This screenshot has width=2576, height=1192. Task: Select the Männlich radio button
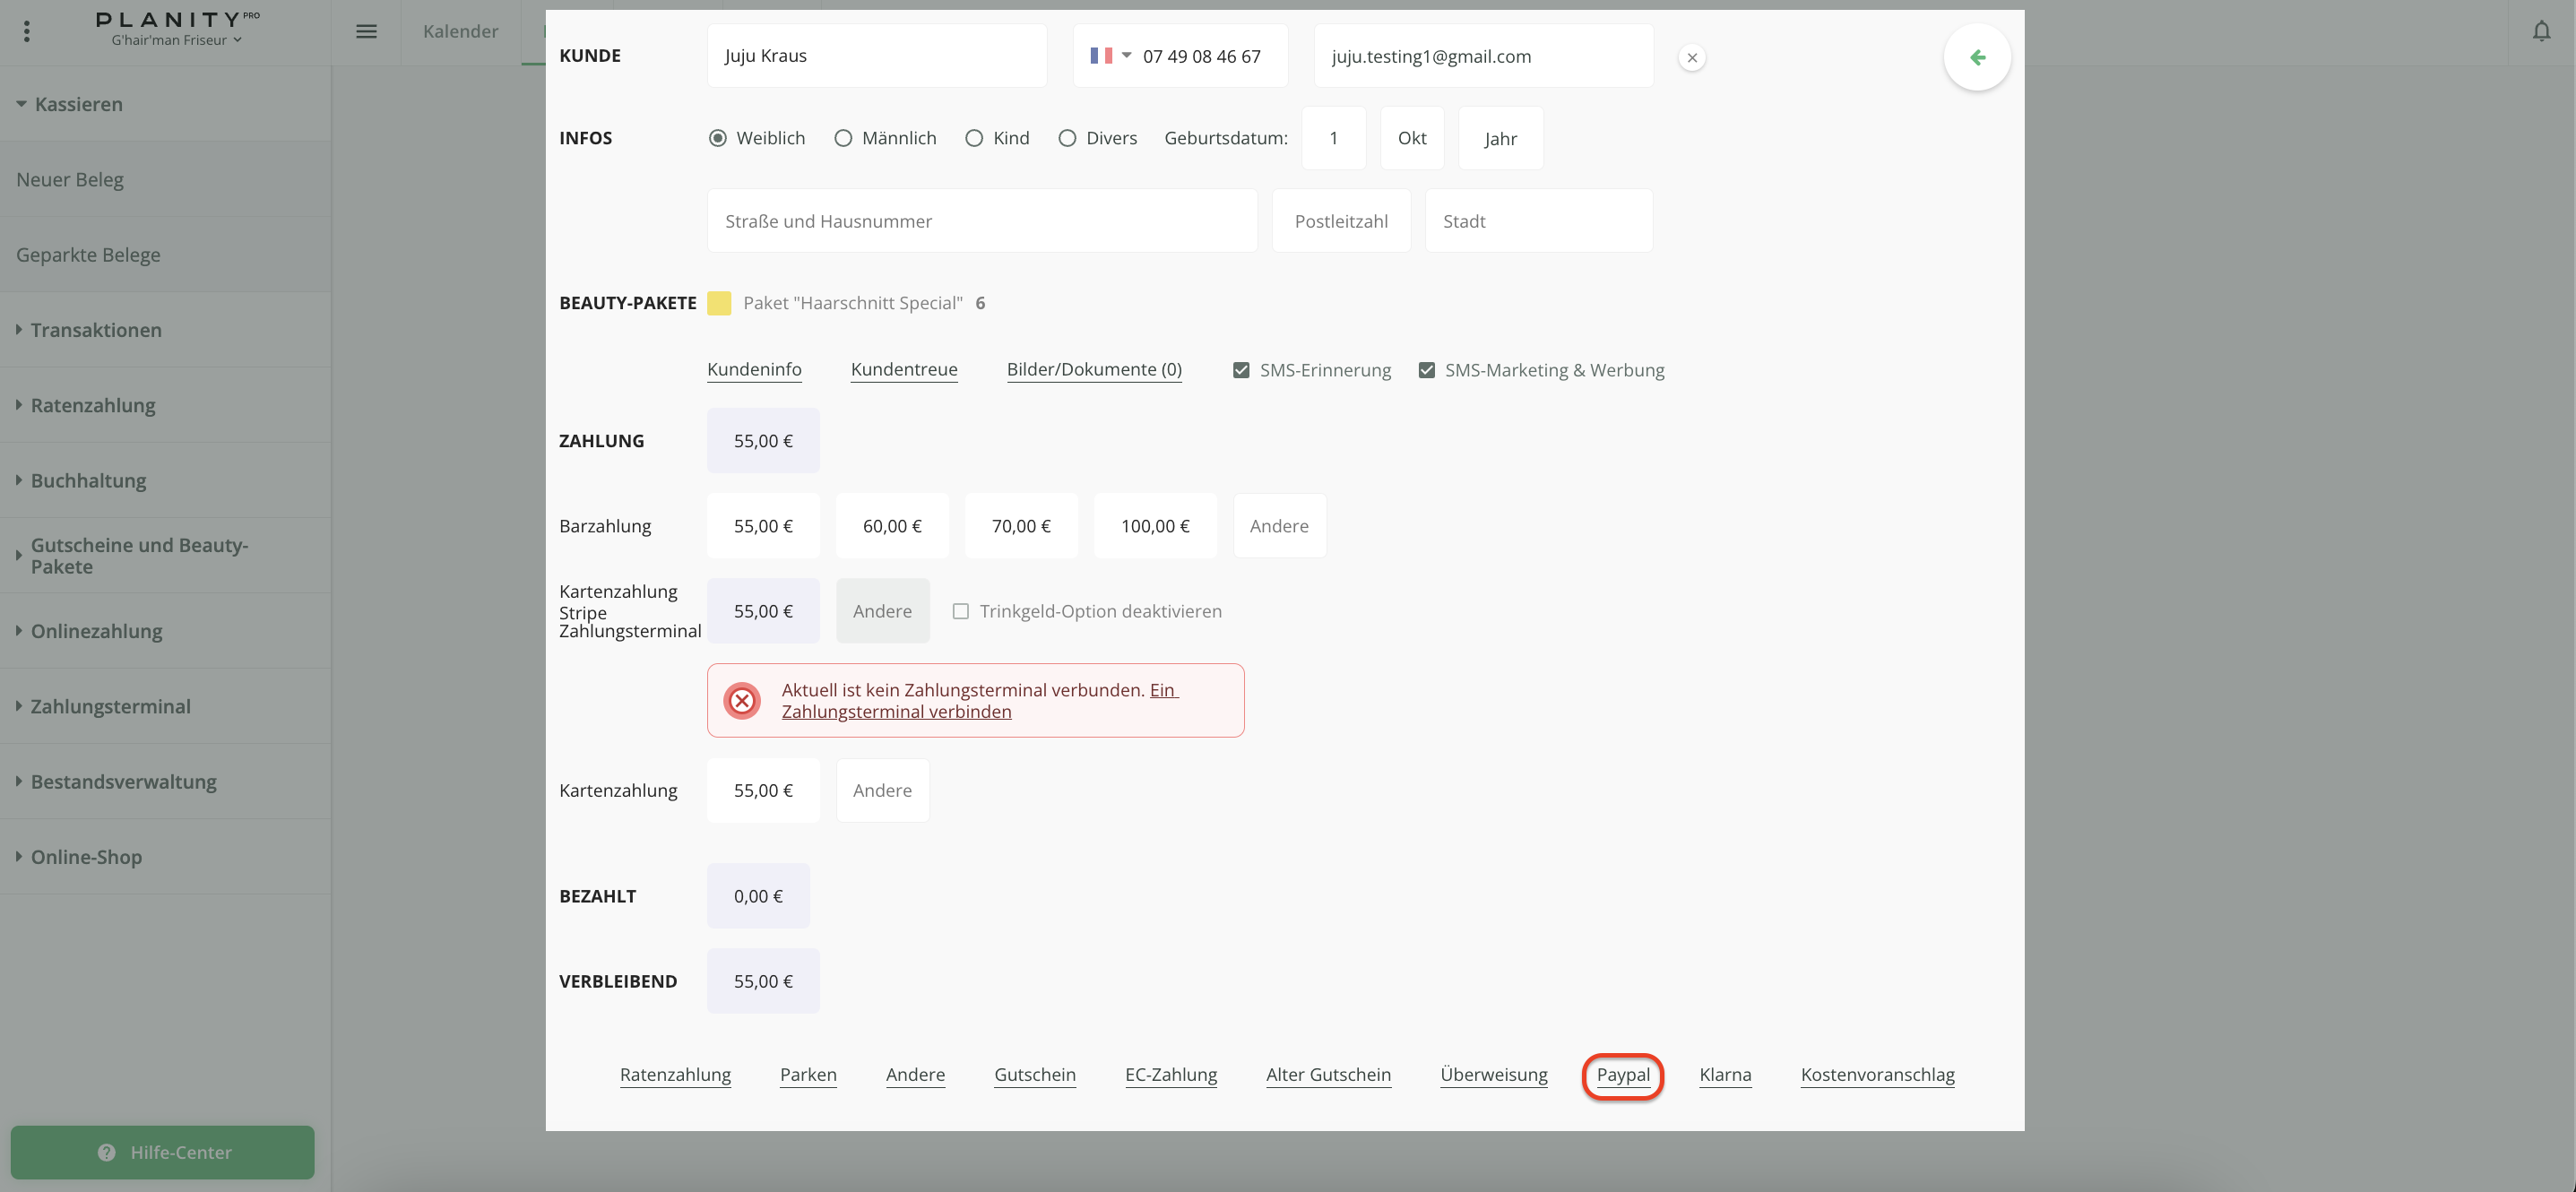pyautogui.click(x=843, y=138)
